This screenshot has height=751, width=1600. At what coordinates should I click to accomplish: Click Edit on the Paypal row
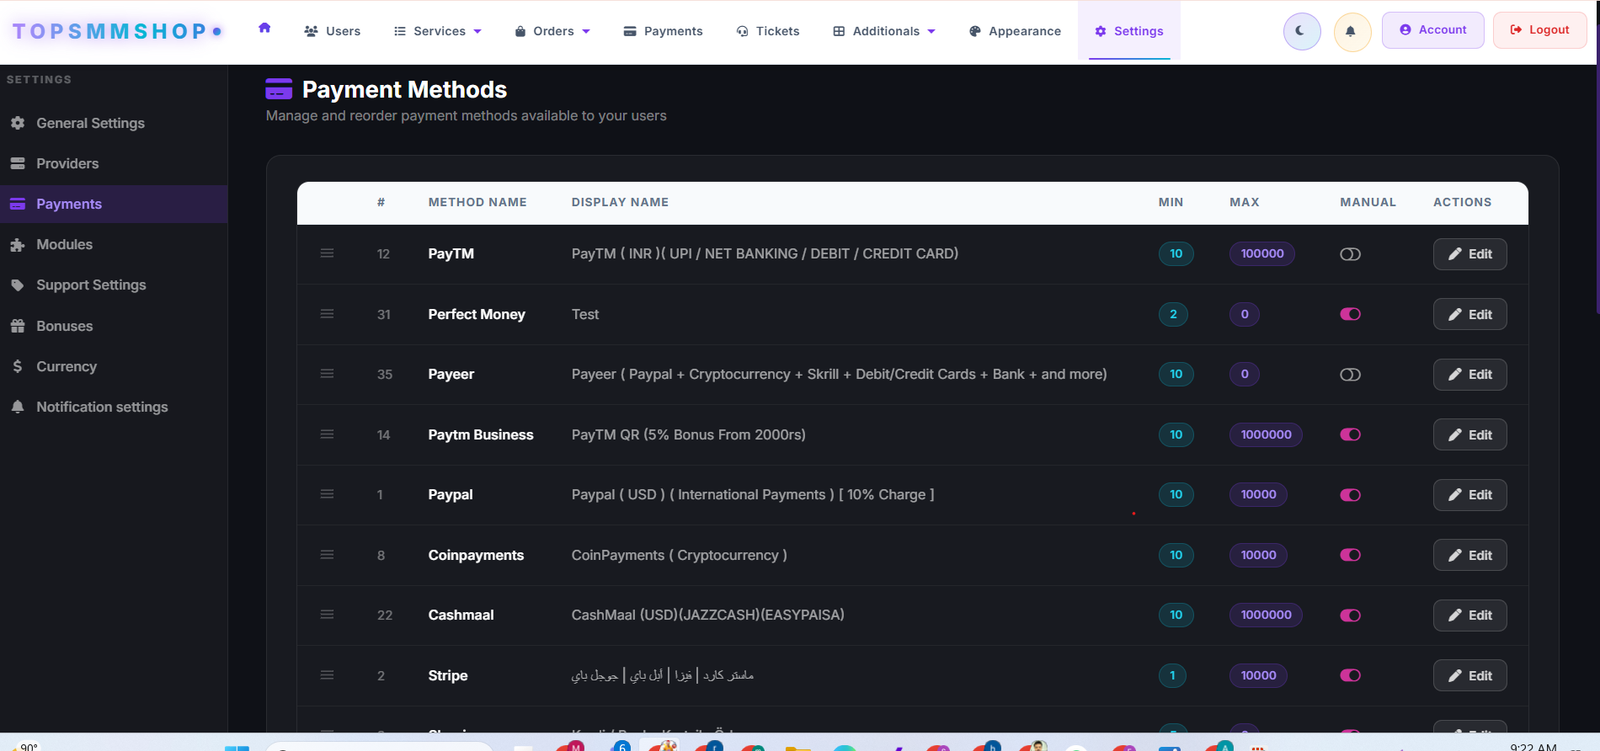(x=1470, y=494)
